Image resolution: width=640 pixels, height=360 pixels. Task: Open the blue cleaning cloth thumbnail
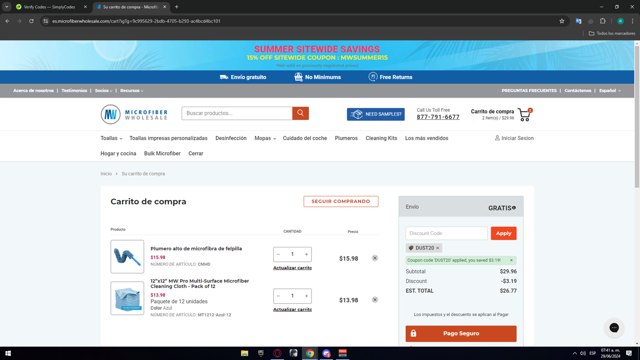(127, 298)
